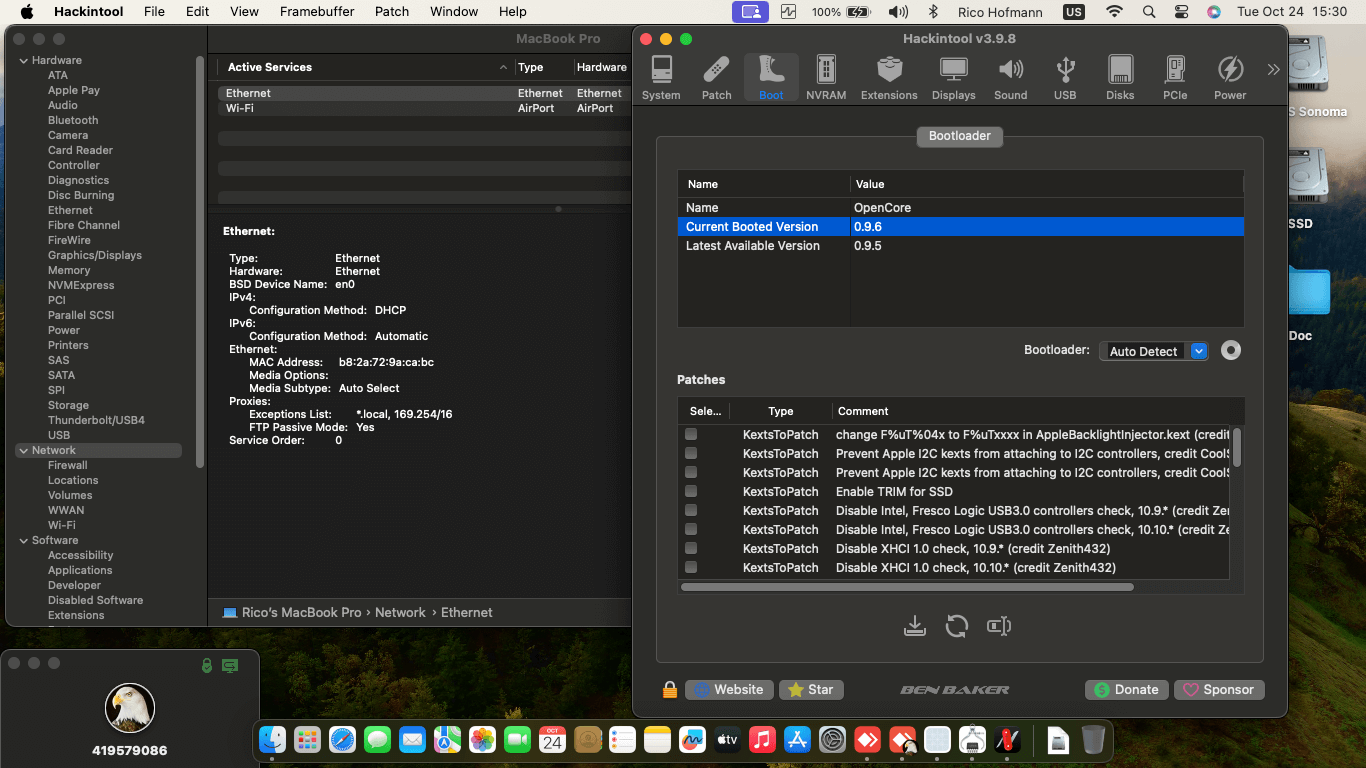Click the Sponsor button

coord(1219,690)
